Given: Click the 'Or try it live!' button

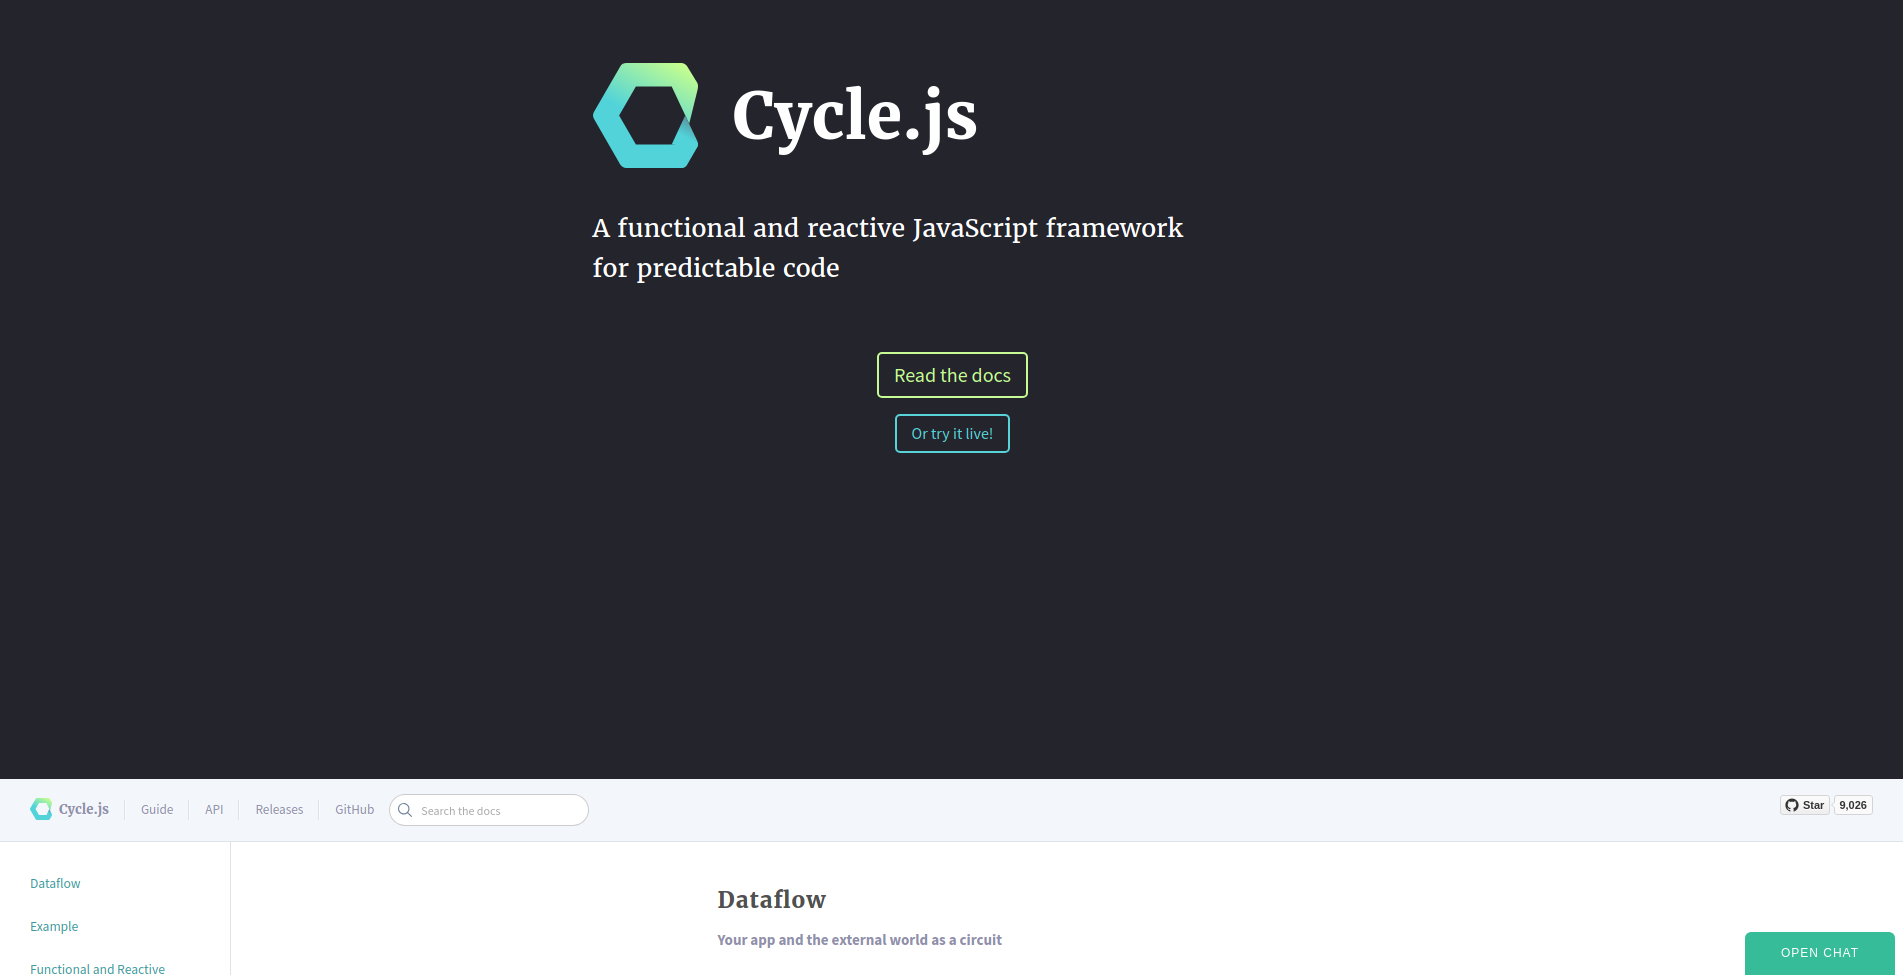Looking at the screenshot, I should 951,433.
